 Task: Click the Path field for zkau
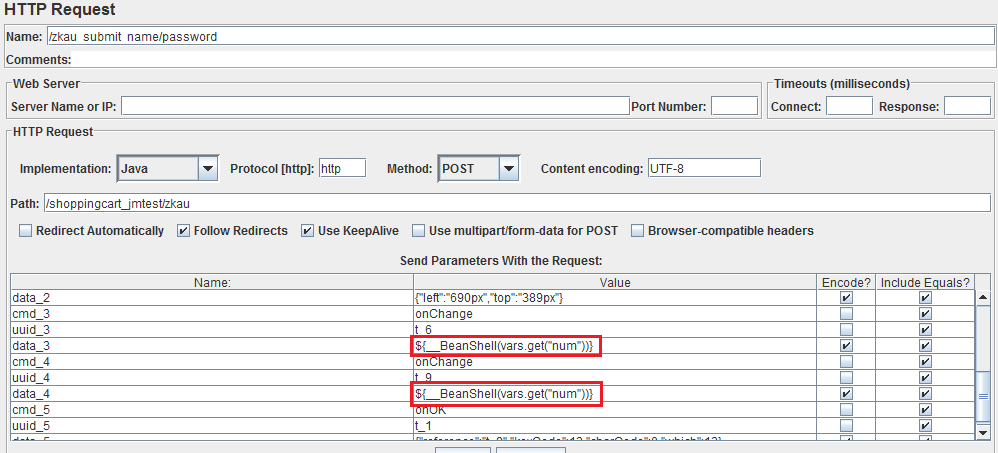pyautogui.click(x=520, y=203)
